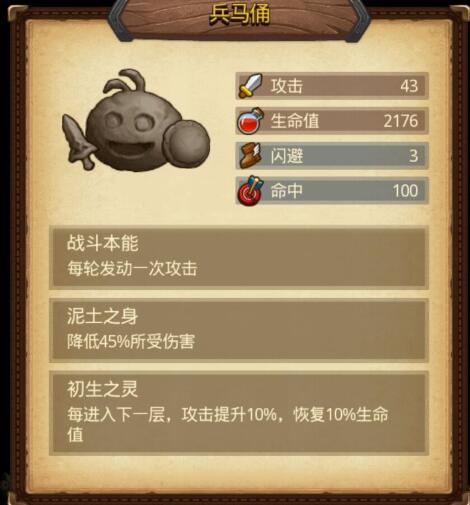Viewport: 470px width, 505px height.
Task: Click the text 降低45%所受伤害
Action: tap(131, 341)
